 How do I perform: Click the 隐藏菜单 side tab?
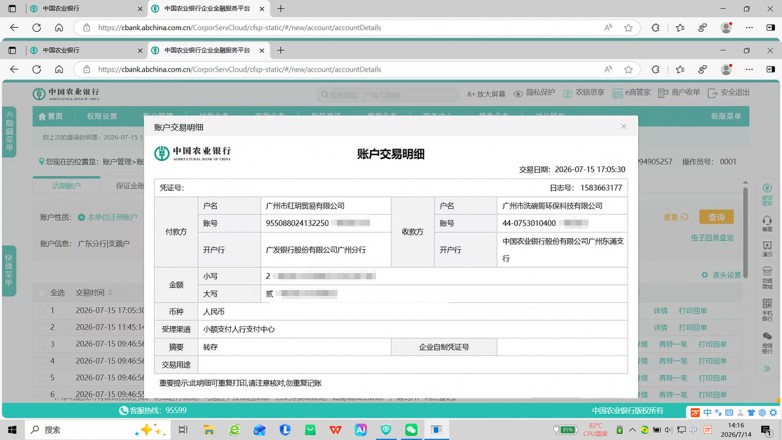coord(9,132)
